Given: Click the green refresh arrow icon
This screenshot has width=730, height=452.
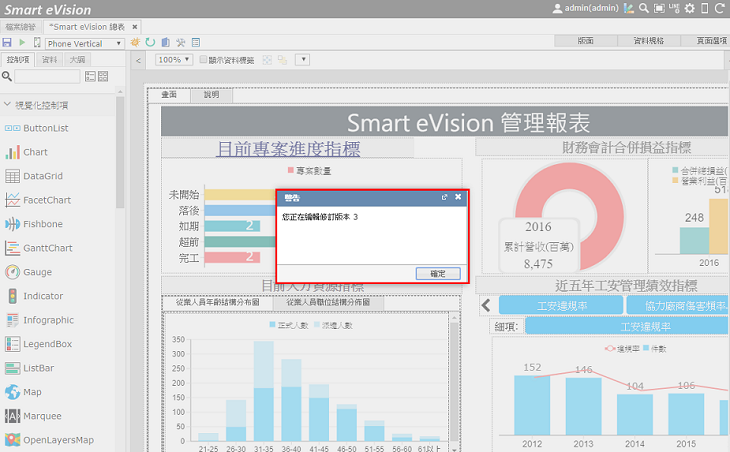Looking at the screenshot, I should (150, 43).
